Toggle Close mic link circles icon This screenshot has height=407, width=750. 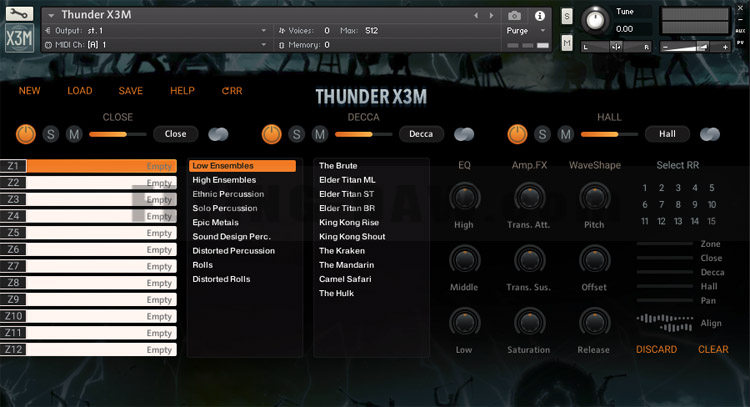click(x=218, y=134)
